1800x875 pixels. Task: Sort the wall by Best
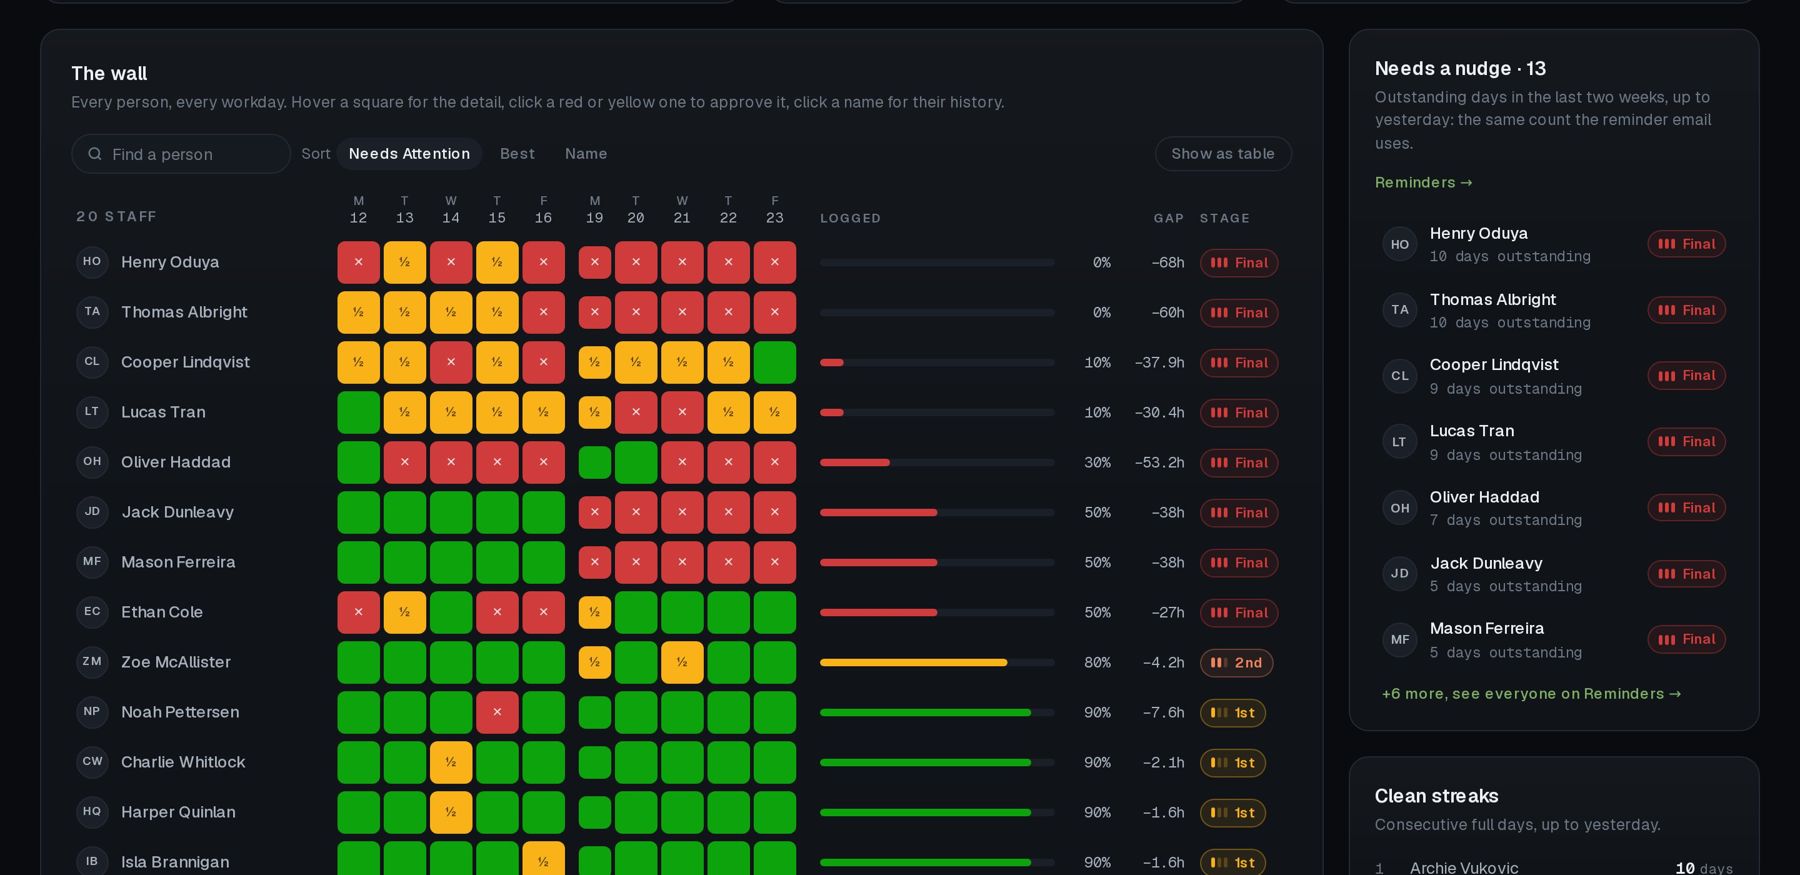[517, 154]
